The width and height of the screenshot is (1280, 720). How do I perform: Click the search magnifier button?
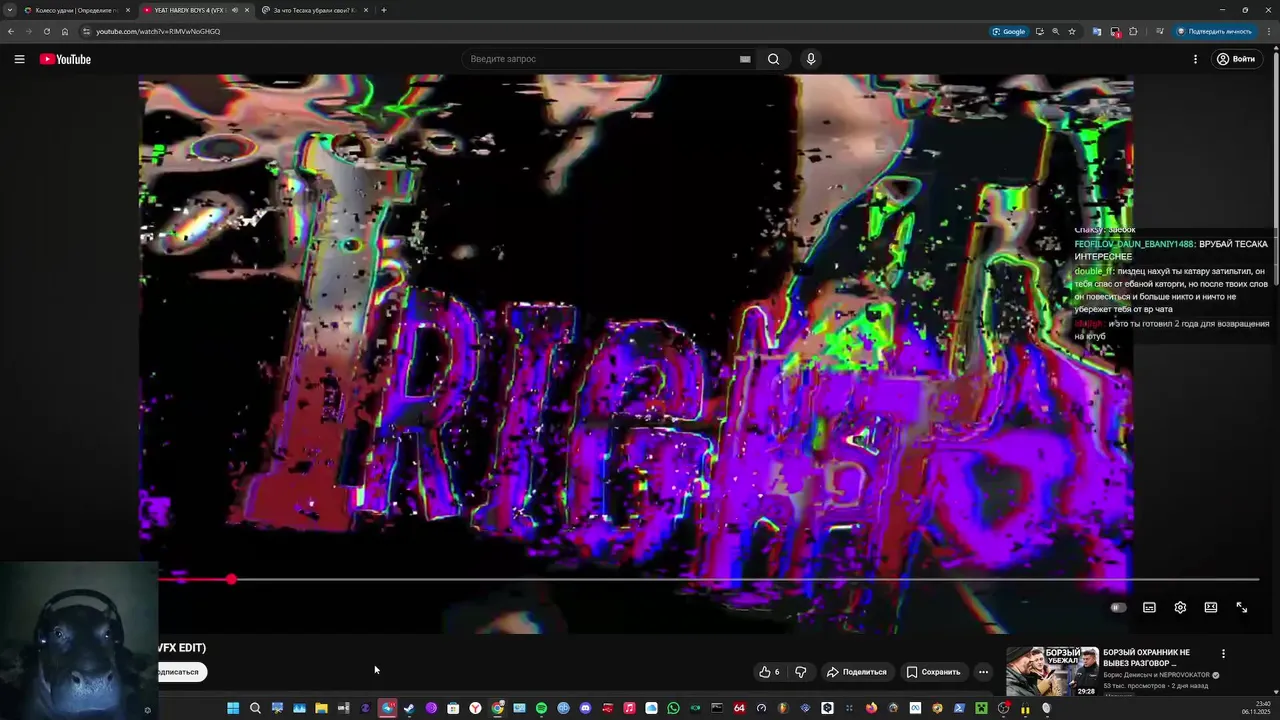coord(773,59)
